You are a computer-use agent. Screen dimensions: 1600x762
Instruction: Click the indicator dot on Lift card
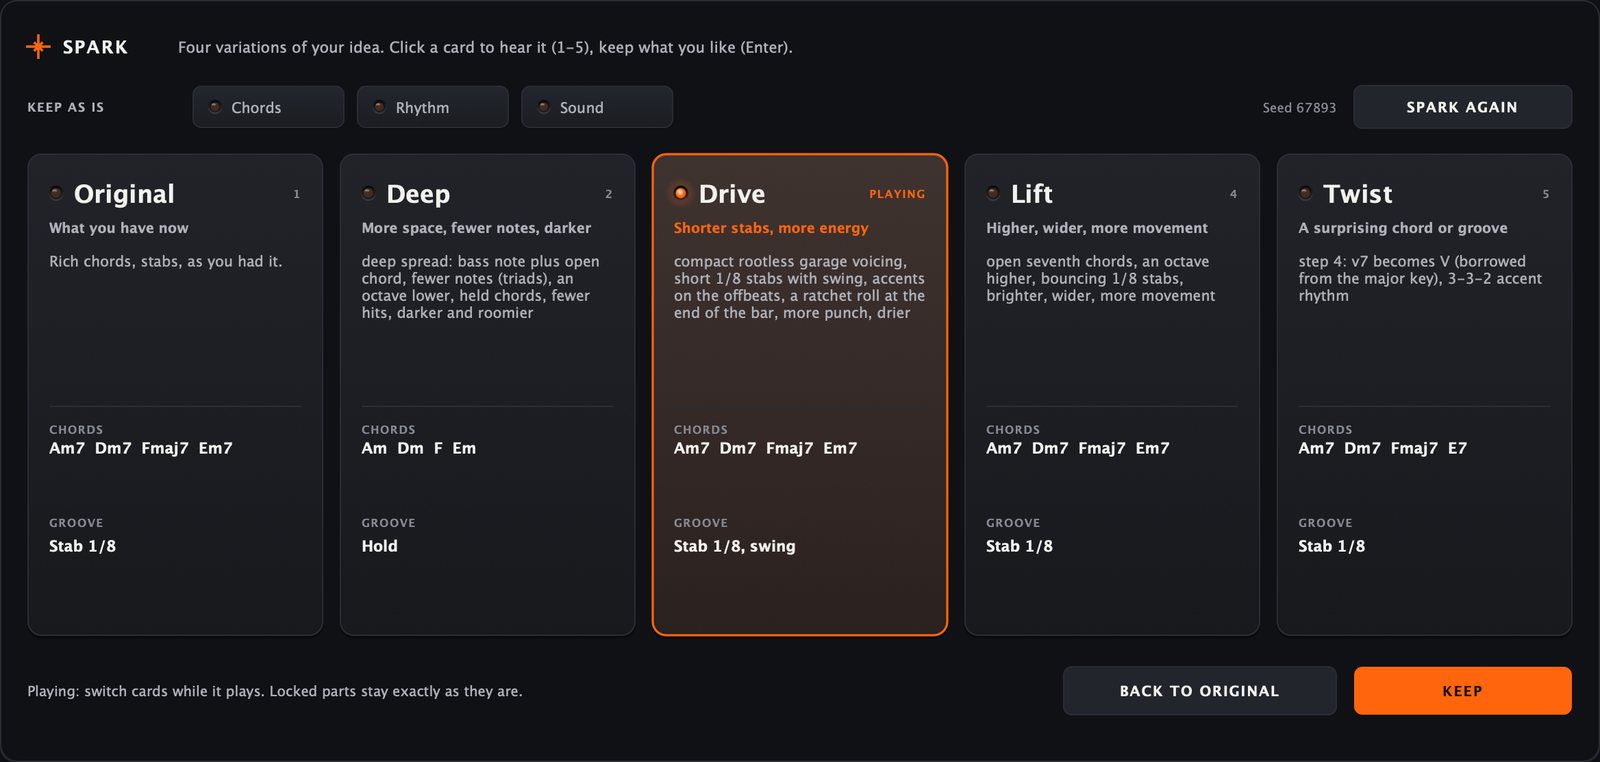coord(993,193)
